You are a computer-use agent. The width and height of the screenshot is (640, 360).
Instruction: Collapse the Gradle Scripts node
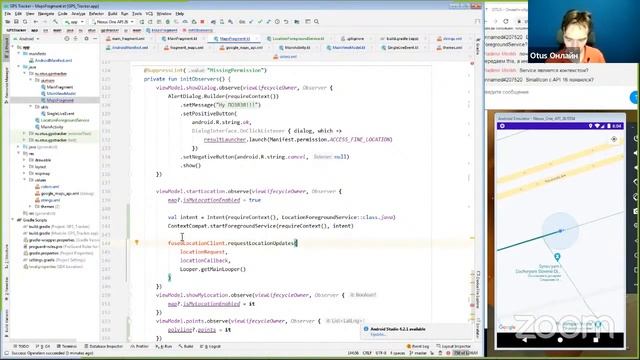click(x=13, y=220)
